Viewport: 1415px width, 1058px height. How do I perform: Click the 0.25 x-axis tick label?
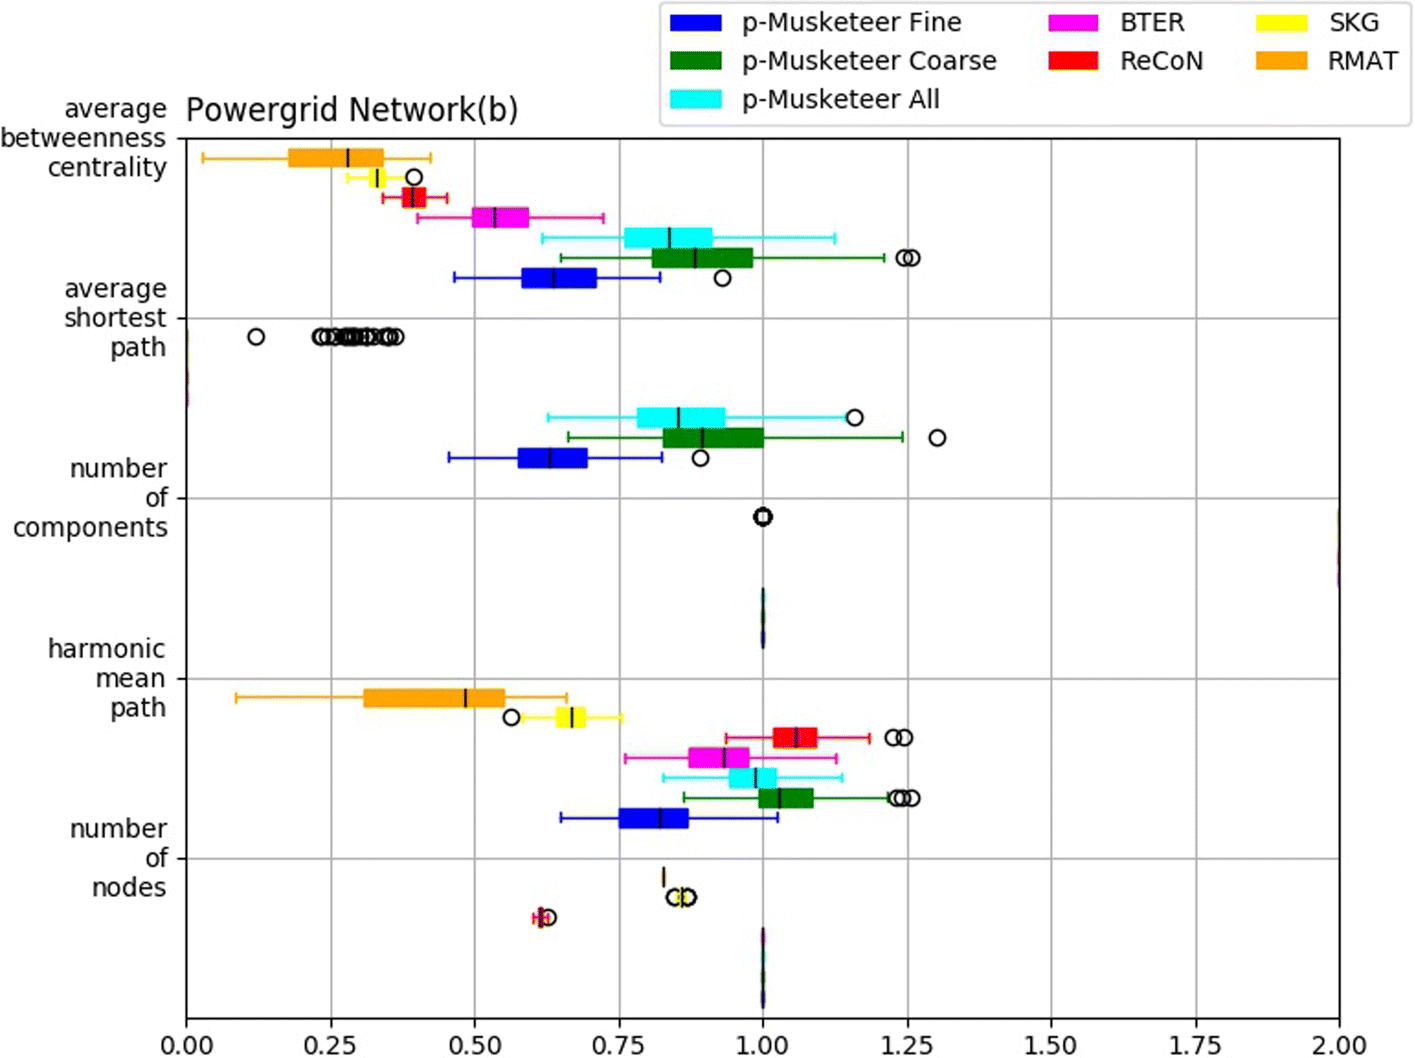coord(331,1045)
